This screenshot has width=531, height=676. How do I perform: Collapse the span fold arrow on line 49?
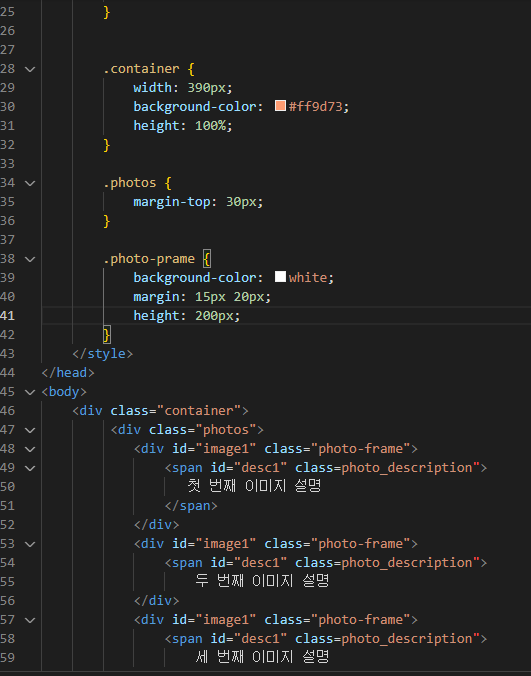point(30,468)
